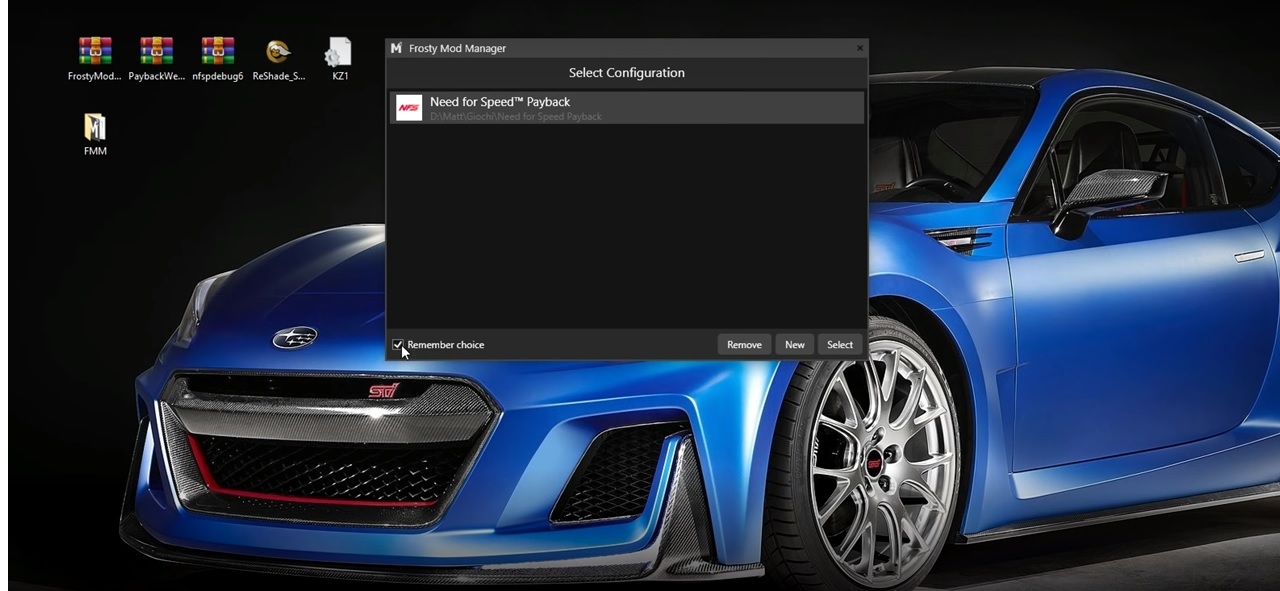Image resolution: width=1280 pixels, height=591 pixels.
Task: Click the Remember choice label text
Action: 446,345
